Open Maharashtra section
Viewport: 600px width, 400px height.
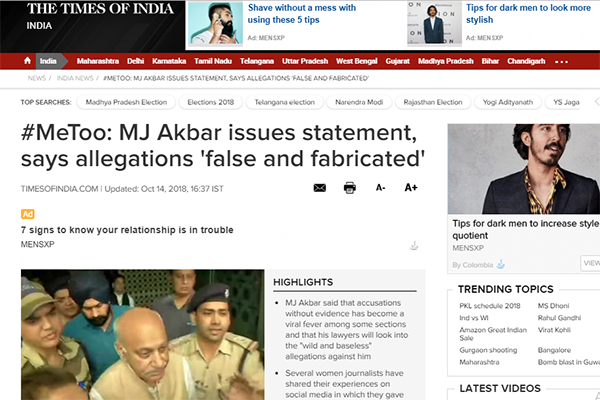pyautogui.click(x=98, y=61)
